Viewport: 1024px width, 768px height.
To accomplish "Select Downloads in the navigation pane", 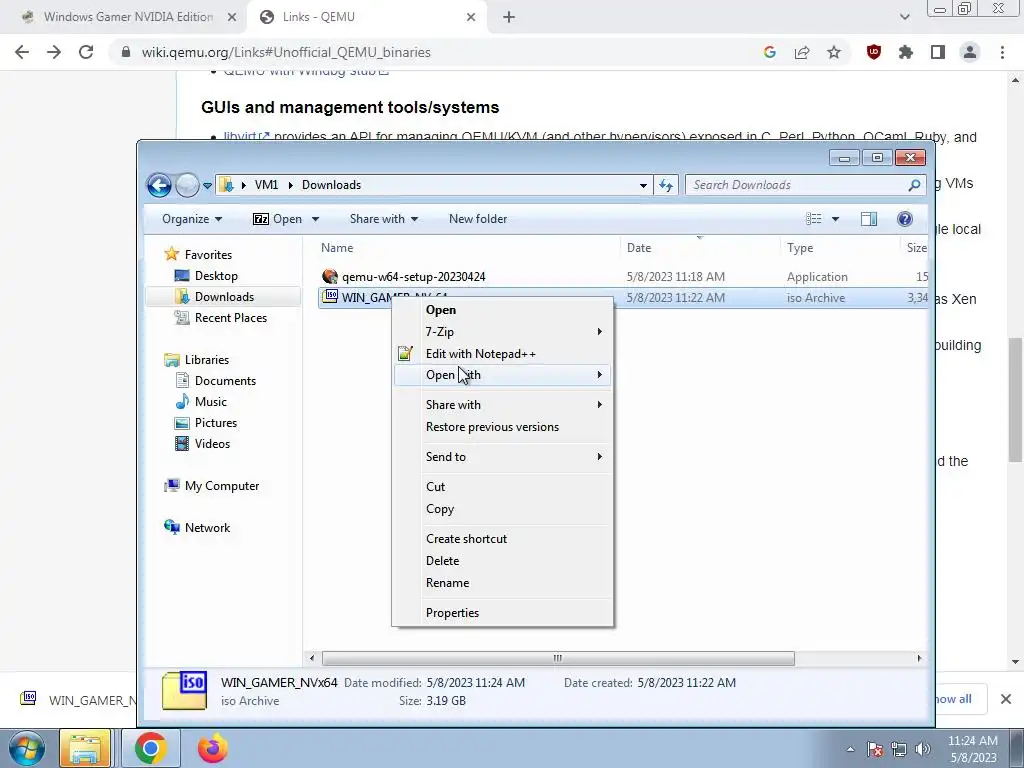I will pos(224,296).
